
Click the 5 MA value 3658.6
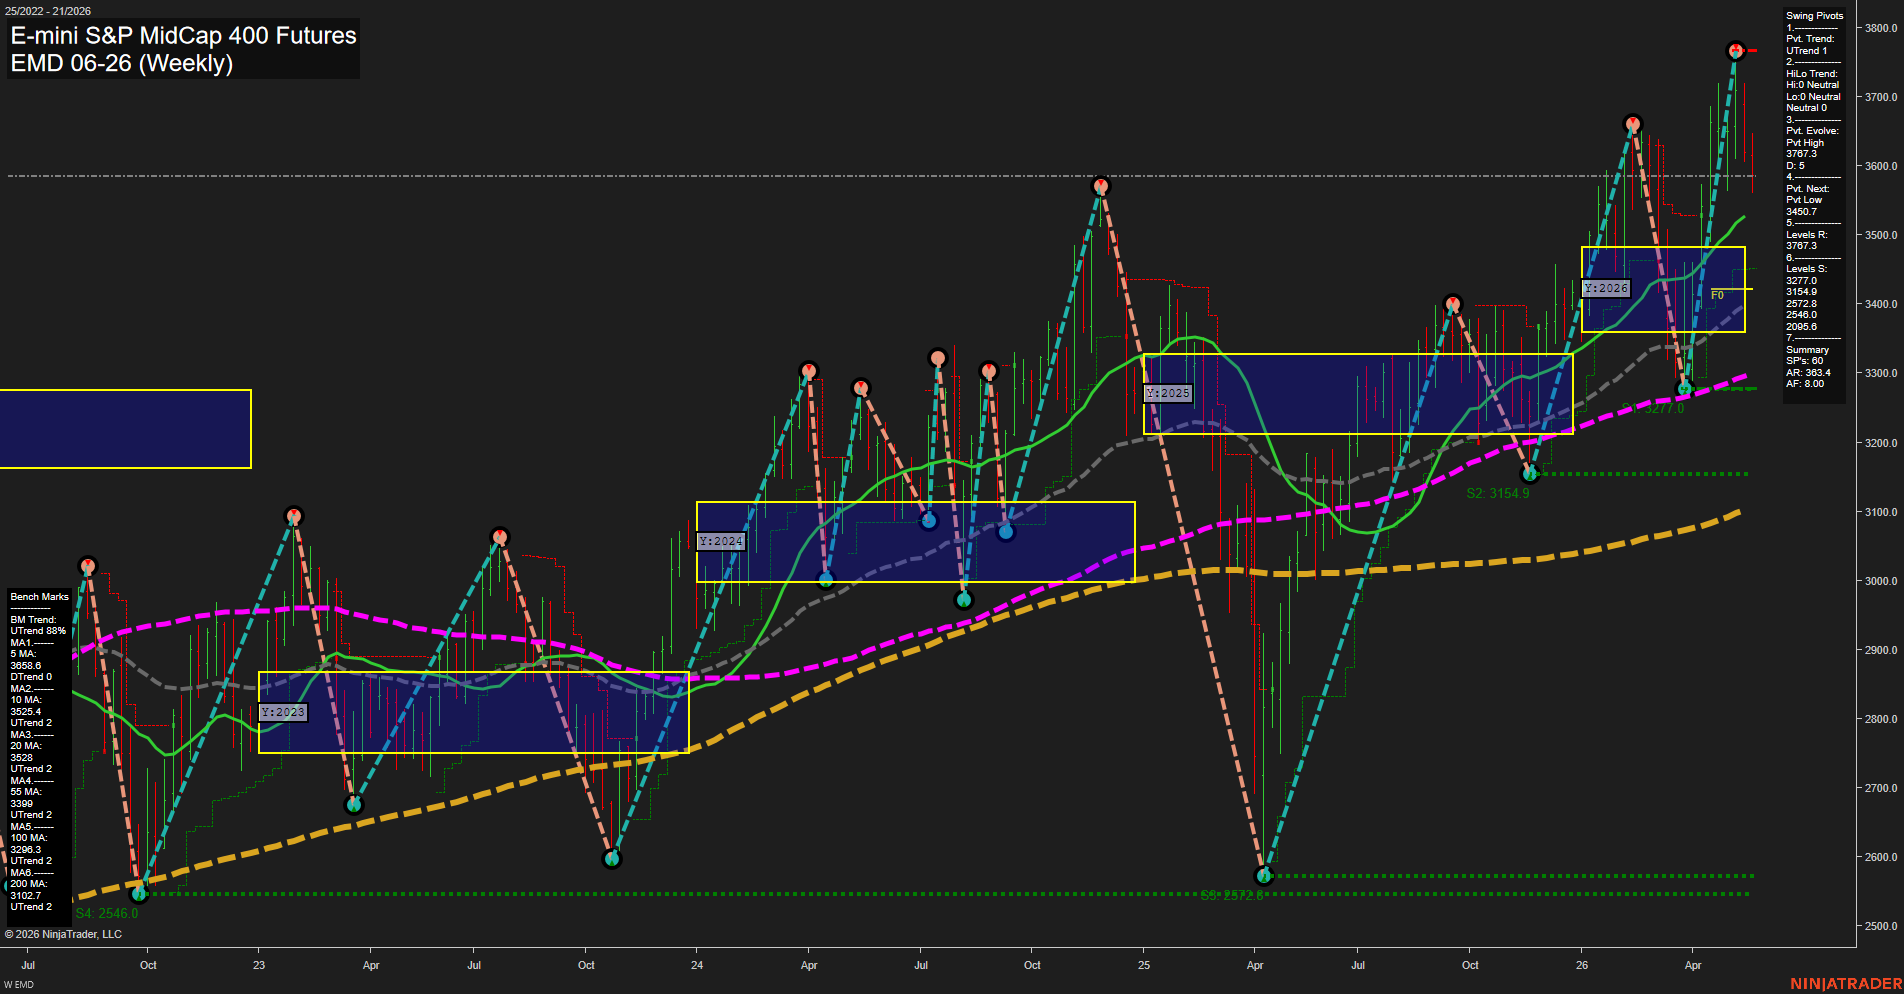pos(26,666)
